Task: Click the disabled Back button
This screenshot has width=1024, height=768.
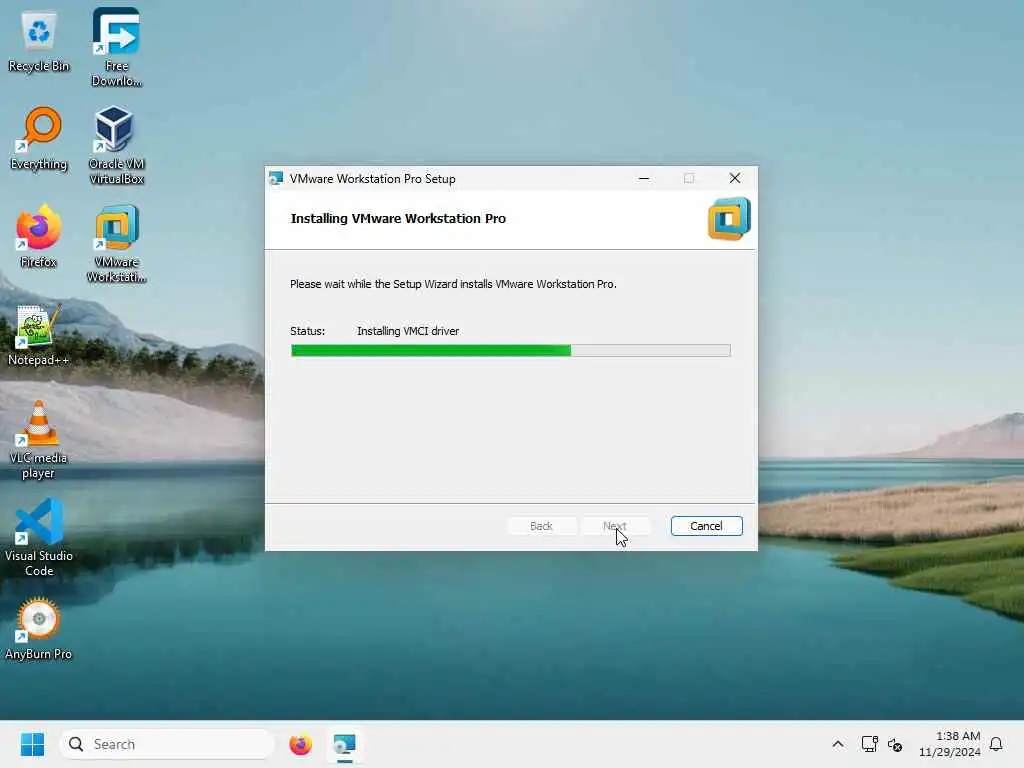Action: 541,526
